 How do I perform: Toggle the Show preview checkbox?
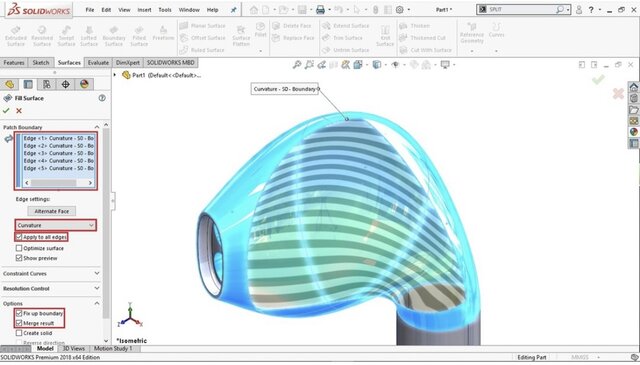coord(19,258)
